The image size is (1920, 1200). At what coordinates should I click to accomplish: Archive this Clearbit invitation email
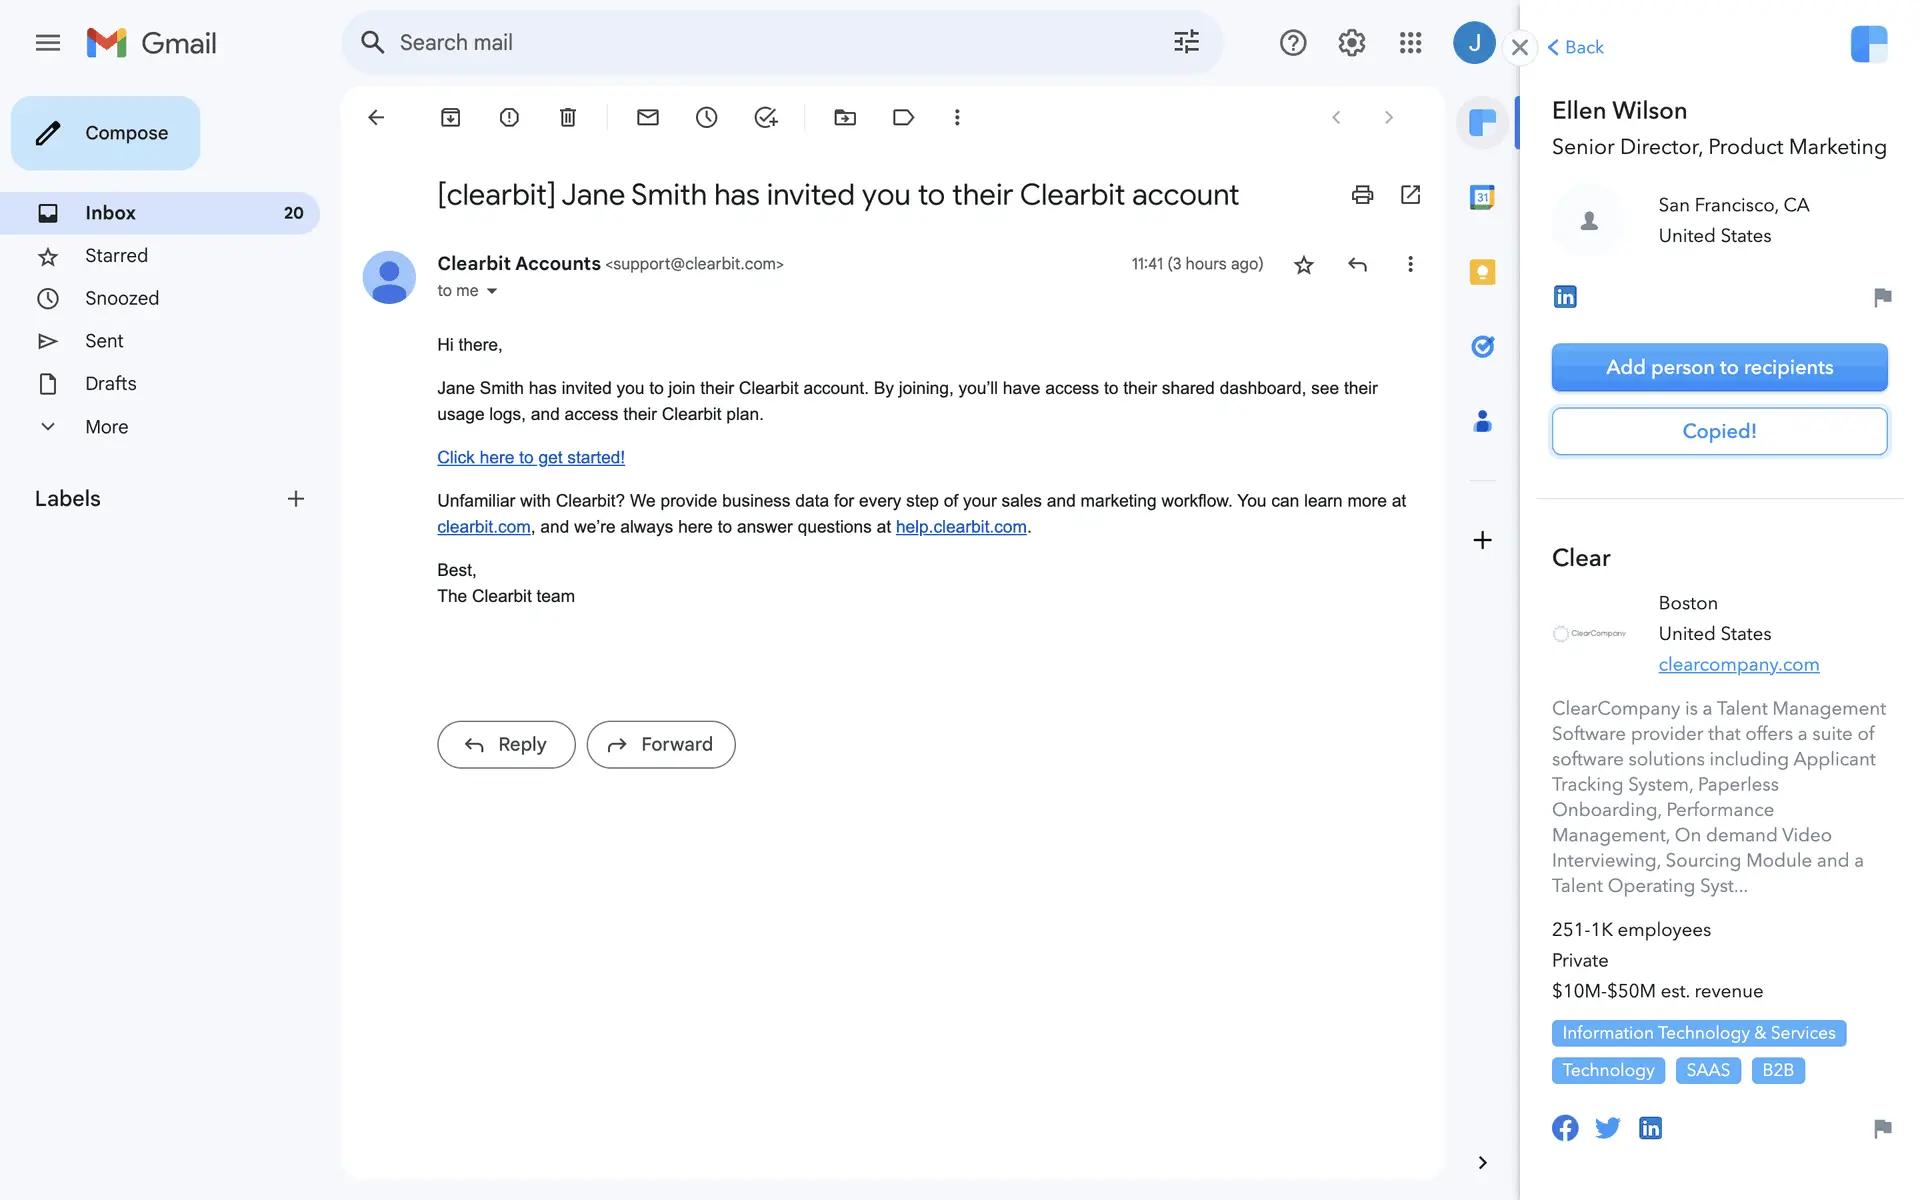tap(450, 118)
